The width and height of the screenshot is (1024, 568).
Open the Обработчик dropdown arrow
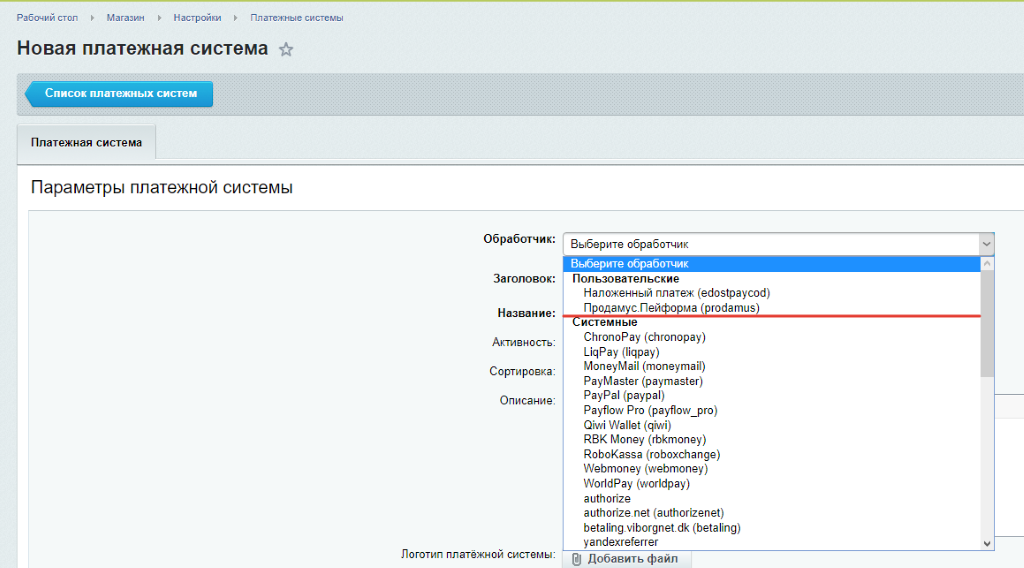click(x=986, y=244)
